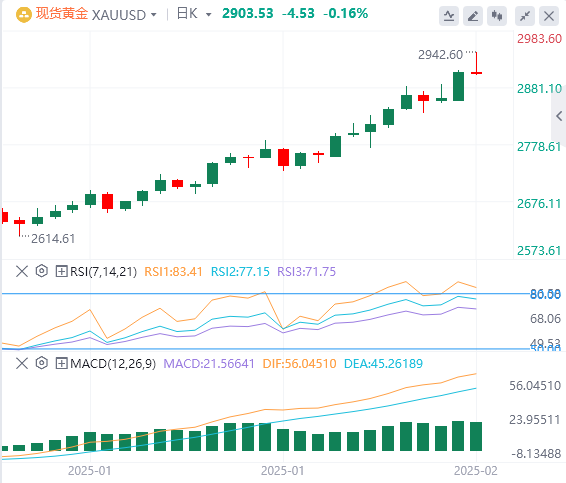Expand the right side panel chevron
This screenshot has height=483, width=566.
point(559,116)
